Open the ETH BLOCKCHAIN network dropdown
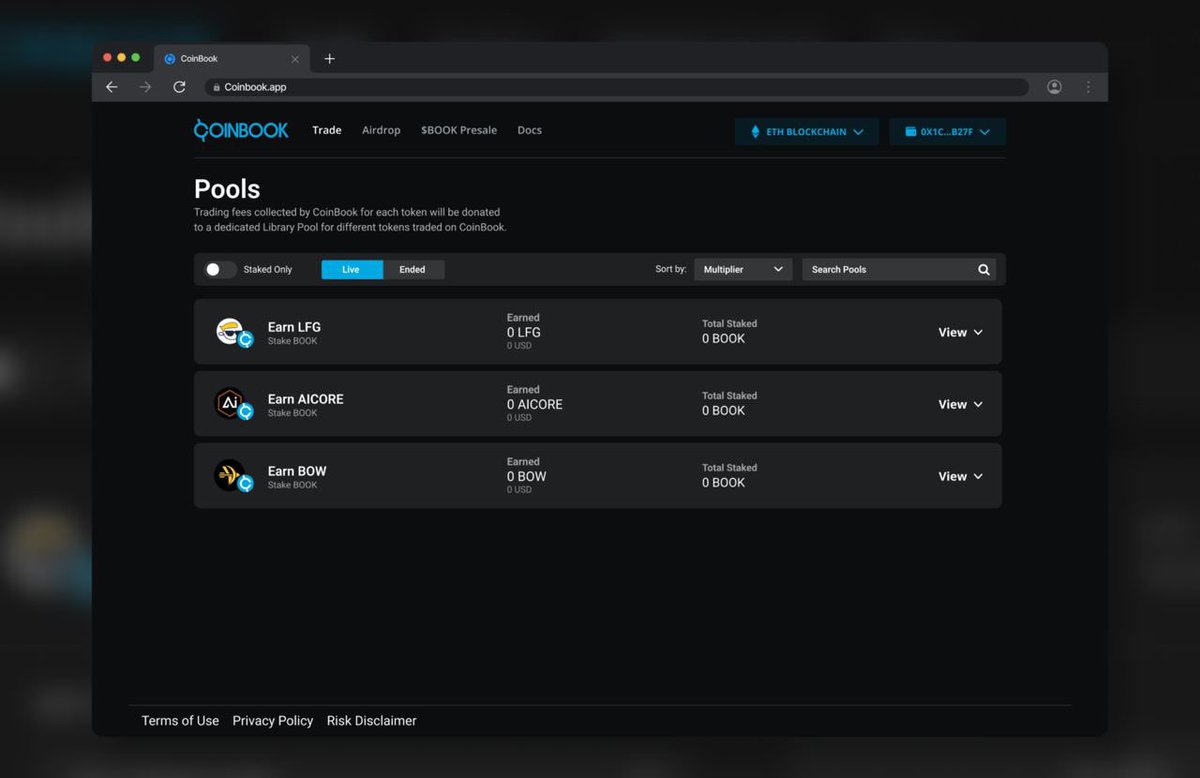This screenshot has width=1200, height=778. pyautogui.click(x=807, y=132)
